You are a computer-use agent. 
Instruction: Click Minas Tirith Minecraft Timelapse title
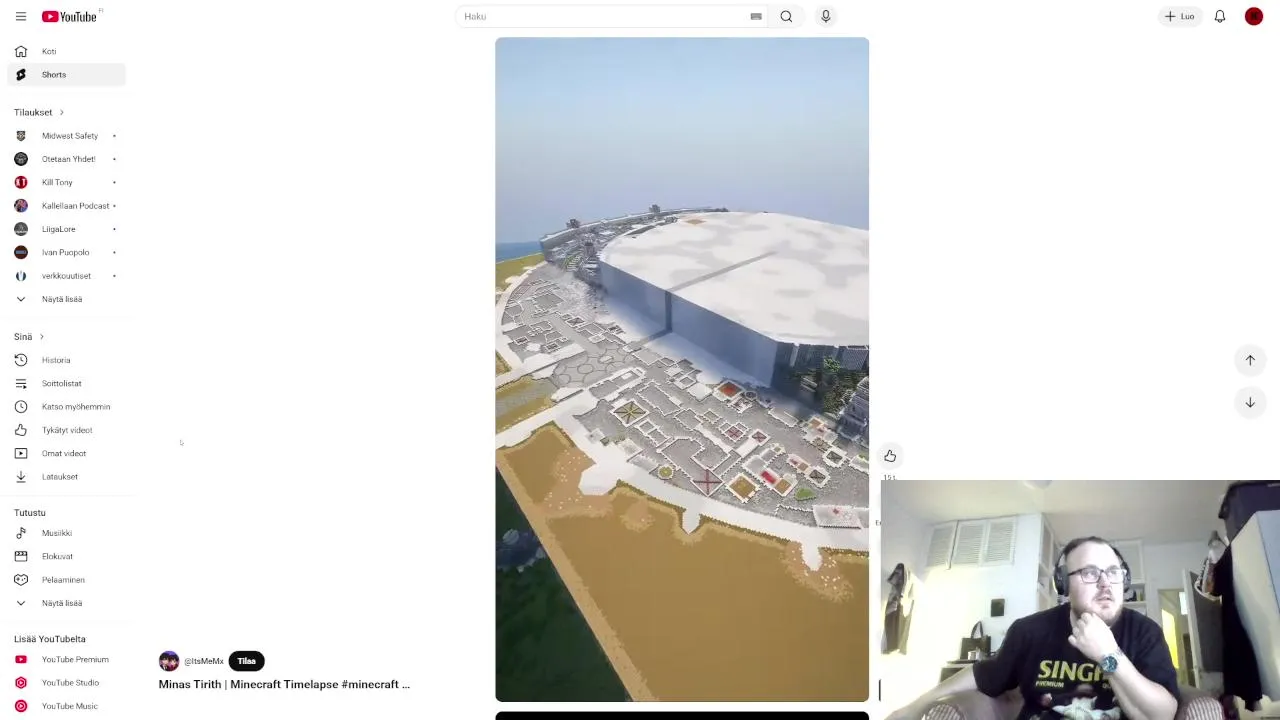click(x=284, y=684)
